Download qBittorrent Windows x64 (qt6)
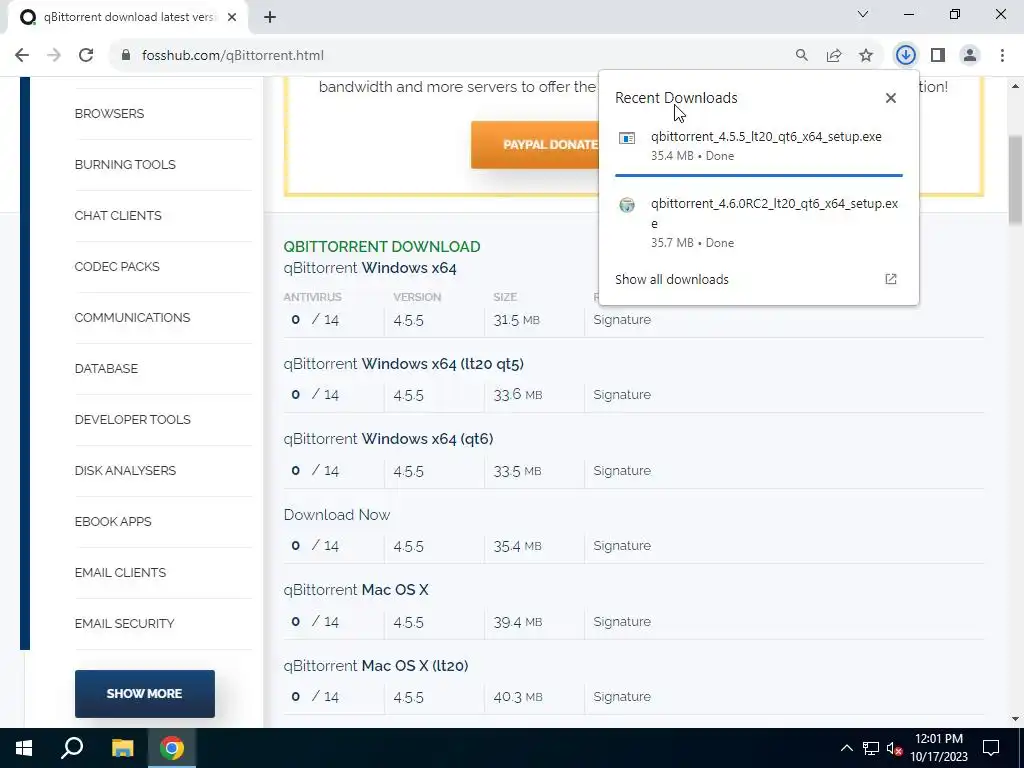Screen dimensions: 1024x768 [x=388, y=439]
